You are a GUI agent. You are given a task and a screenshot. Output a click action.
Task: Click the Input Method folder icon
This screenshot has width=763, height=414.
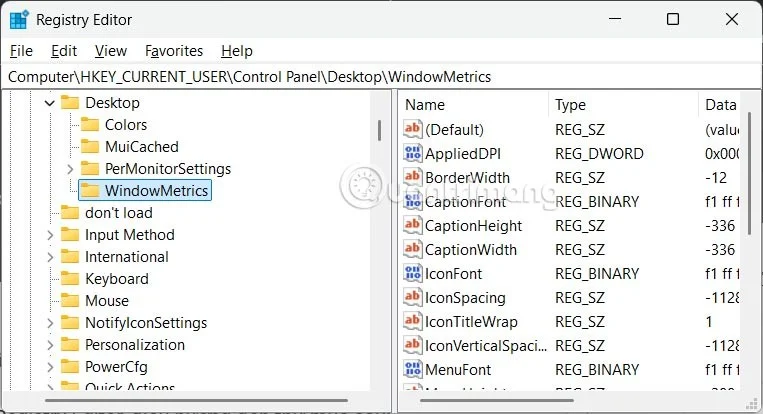pos(70,234)
